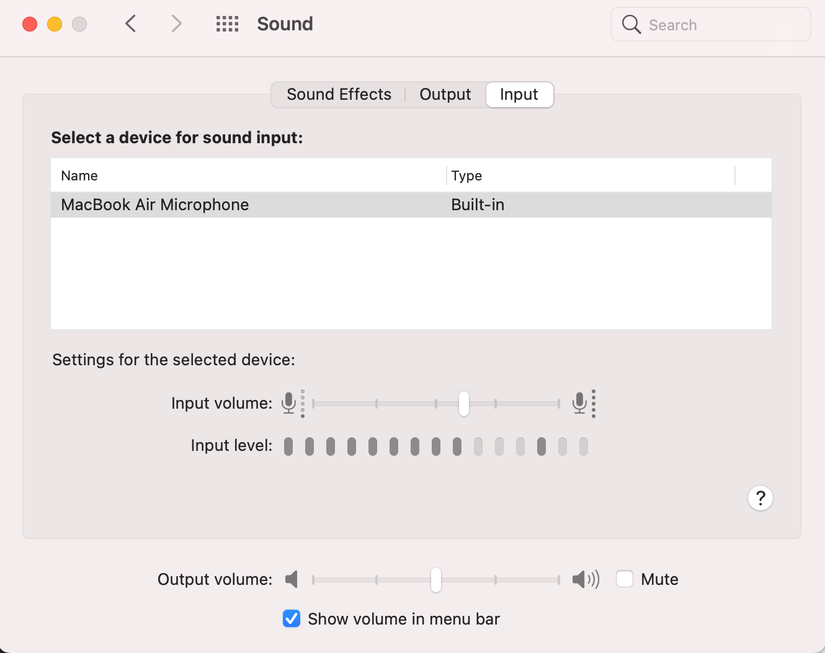Enable the Mute checkbox for output
Viewport: 825px width, 653px height.
[624, 579]
